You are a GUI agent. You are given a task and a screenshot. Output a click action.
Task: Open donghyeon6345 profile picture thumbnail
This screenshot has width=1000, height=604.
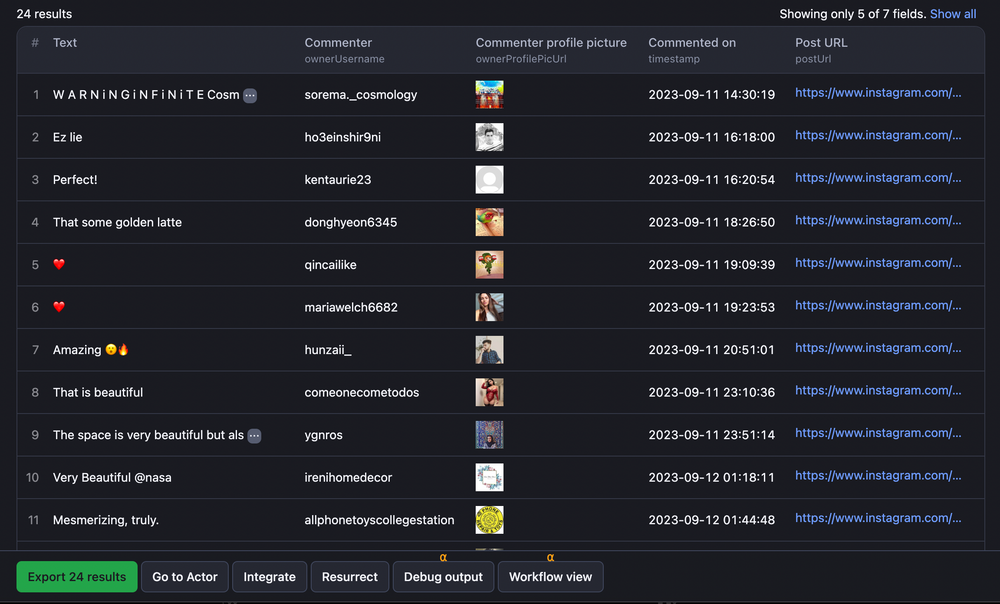point(489,222)
